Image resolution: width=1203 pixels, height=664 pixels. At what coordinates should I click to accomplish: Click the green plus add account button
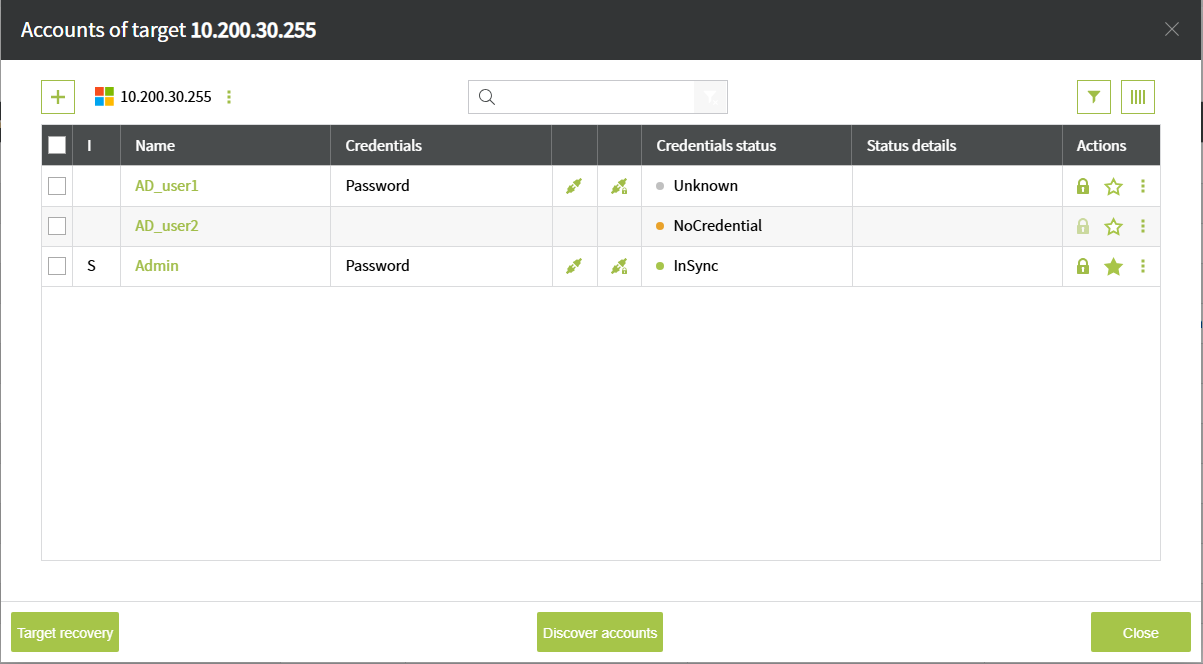pyautogui.click(x=58, y=97)
